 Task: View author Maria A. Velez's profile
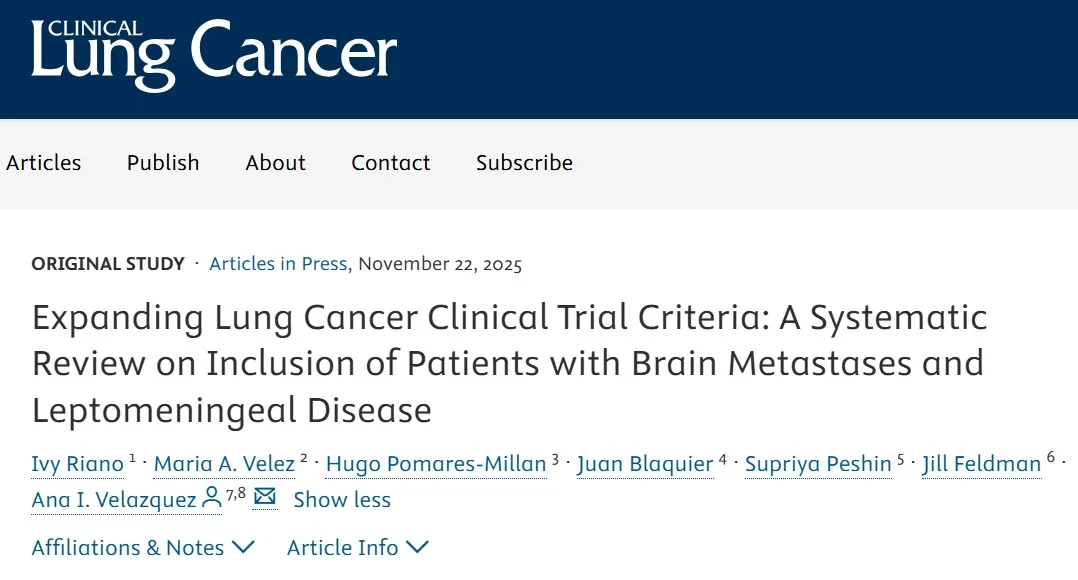click(224, 464)
